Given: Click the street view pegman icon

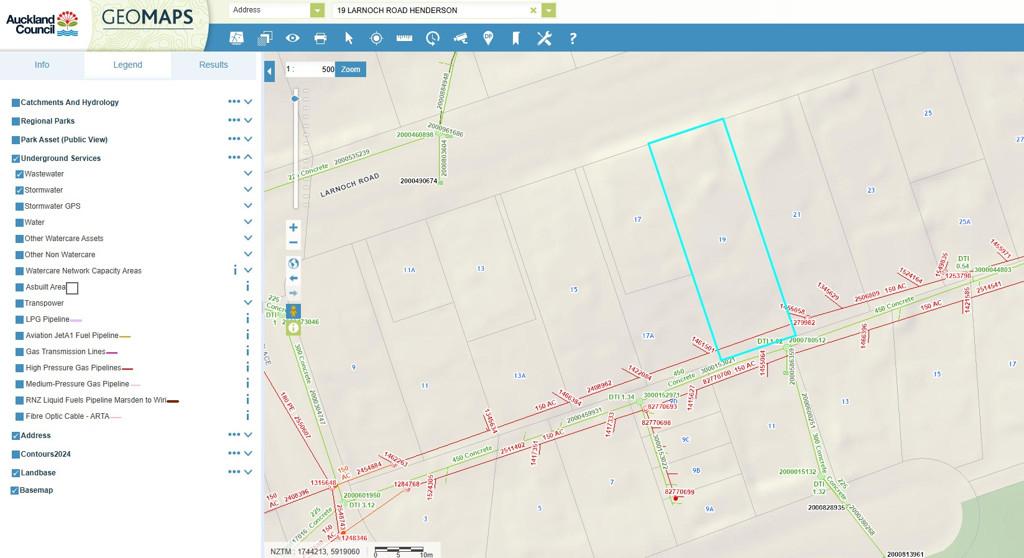Looking at the screenshot, I should coord(293,311).
